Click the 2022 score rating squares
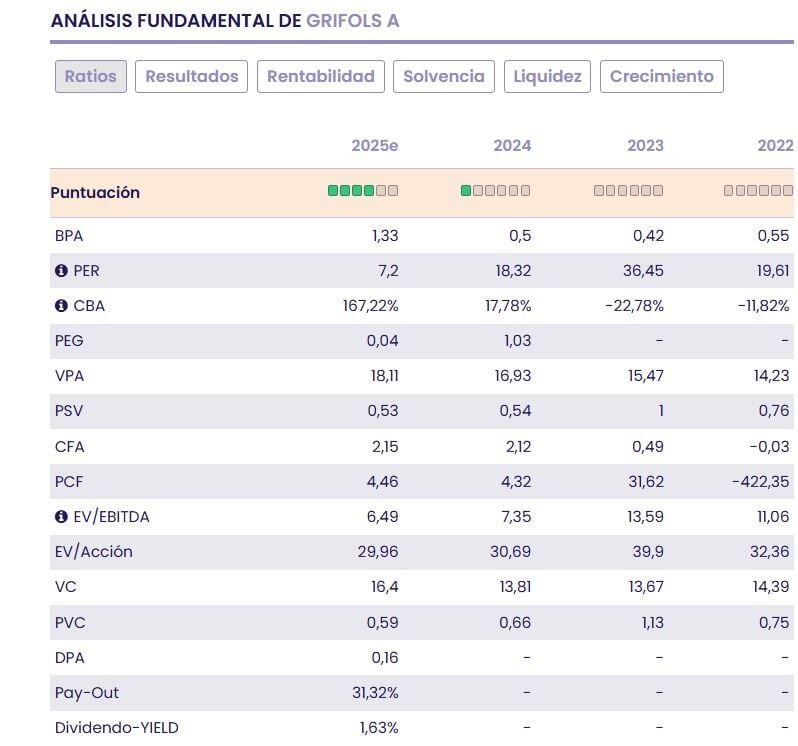Viewport: 798px width, 746px height. point(758,191)
